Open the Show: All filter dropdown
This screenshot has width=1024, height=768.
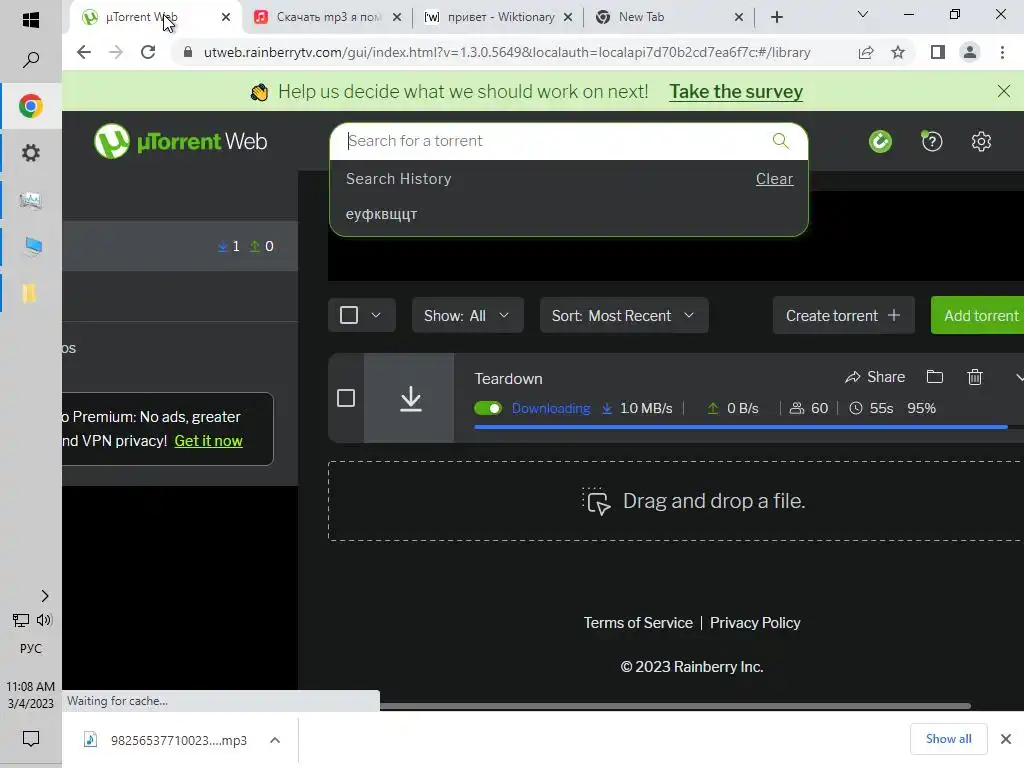click(x=467, y=315)
